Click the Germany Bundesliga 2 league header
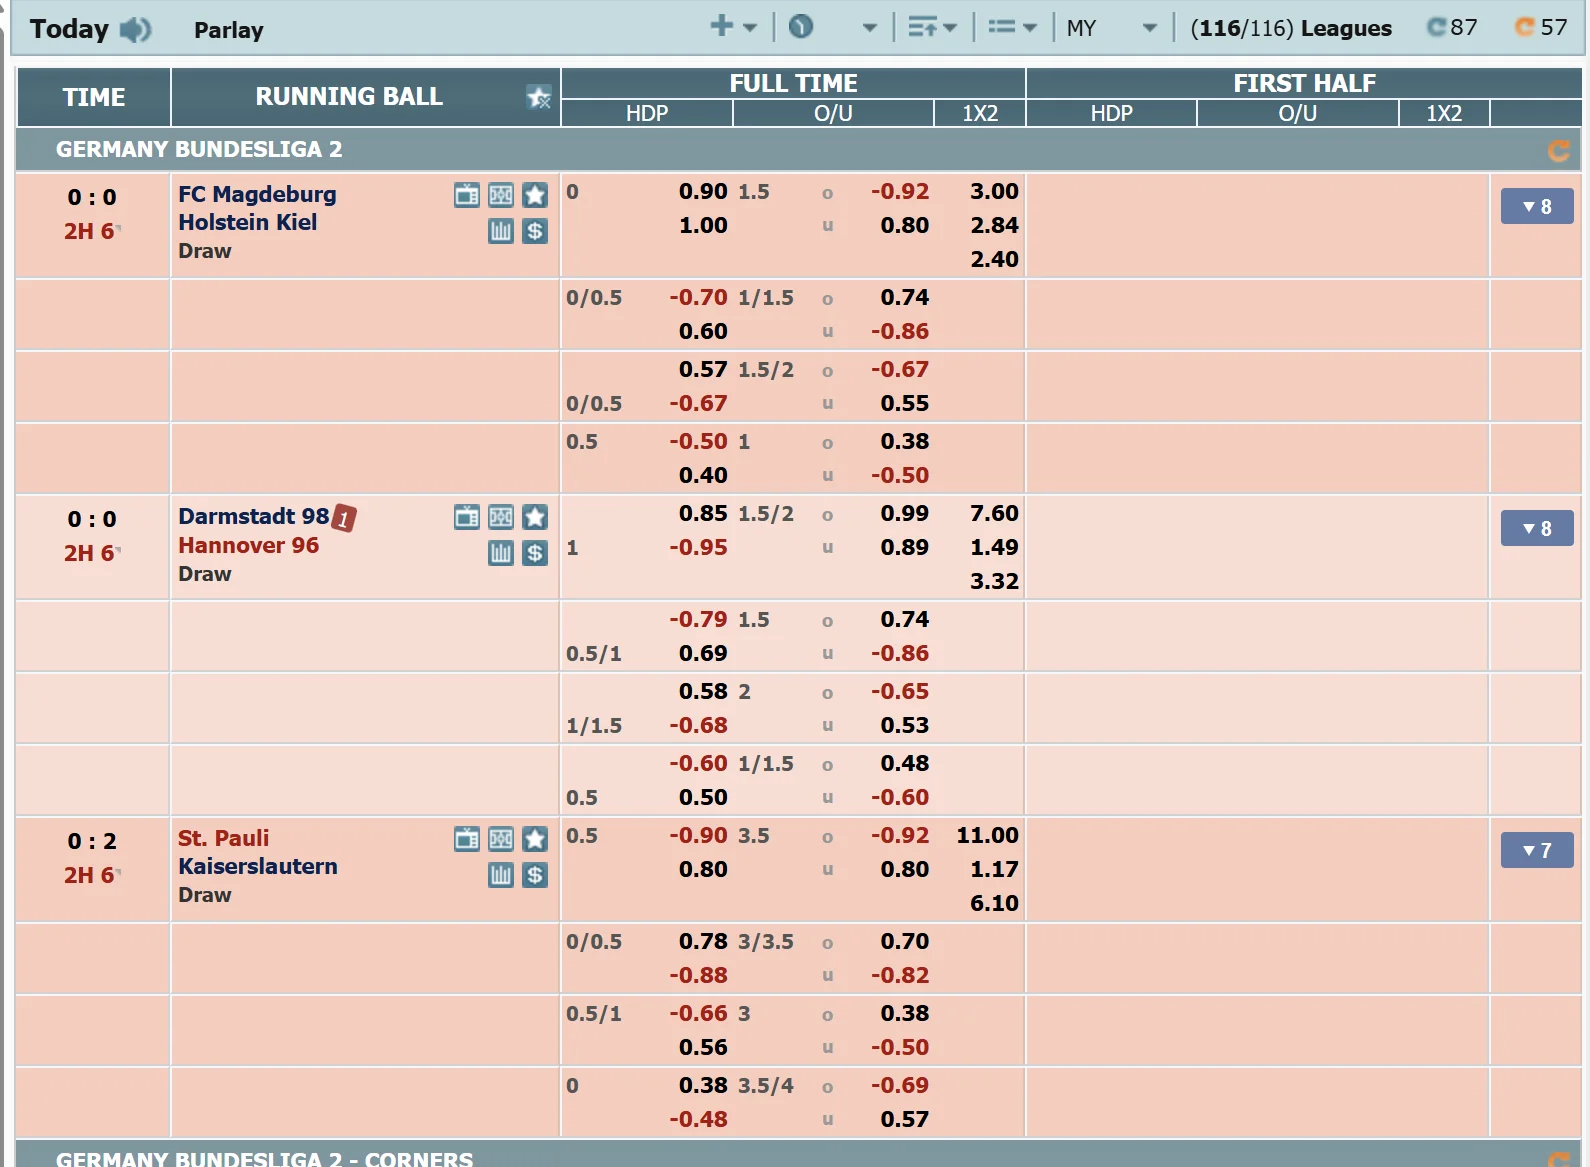 click(799, 150)
